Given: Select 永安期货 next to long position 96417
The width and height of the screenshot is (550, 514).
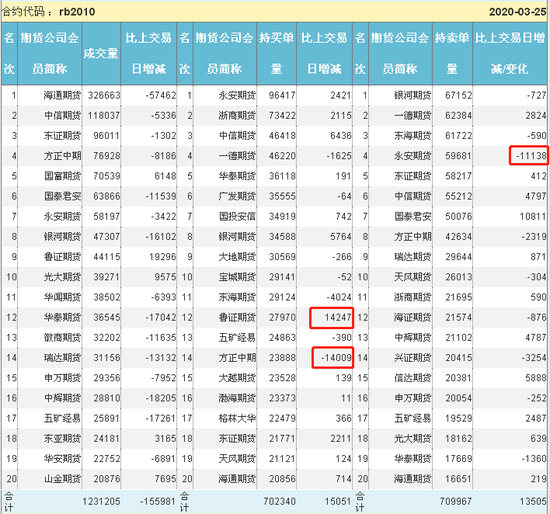Looking at the screenshot, I should (237, 95).
